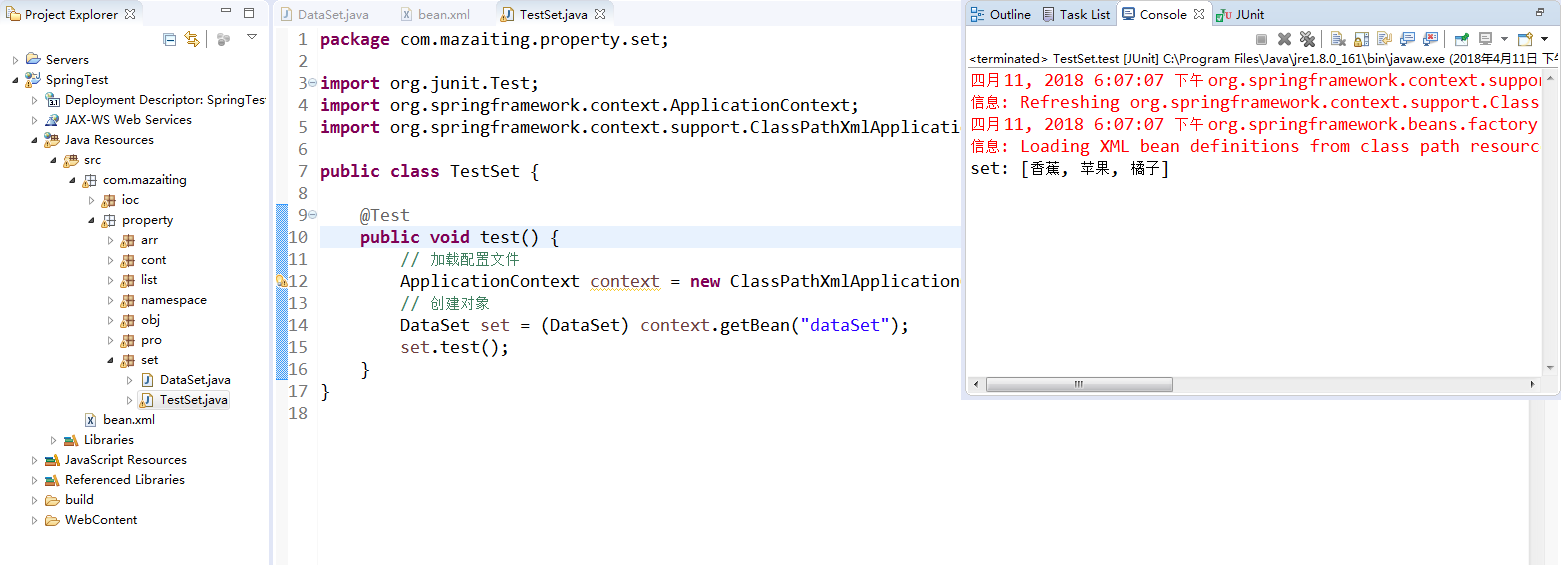Remove All Terminated Launches double-X icon

1307,39
